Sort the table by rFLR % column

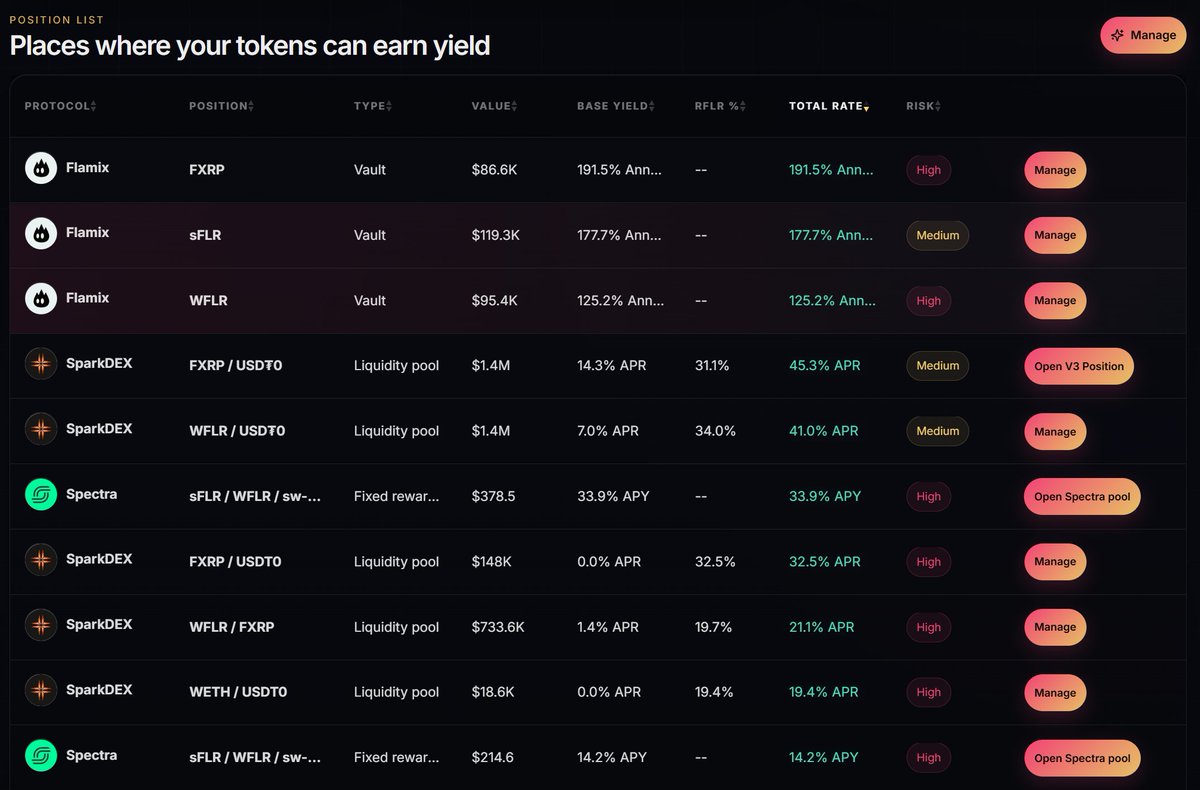click(720, 106)
